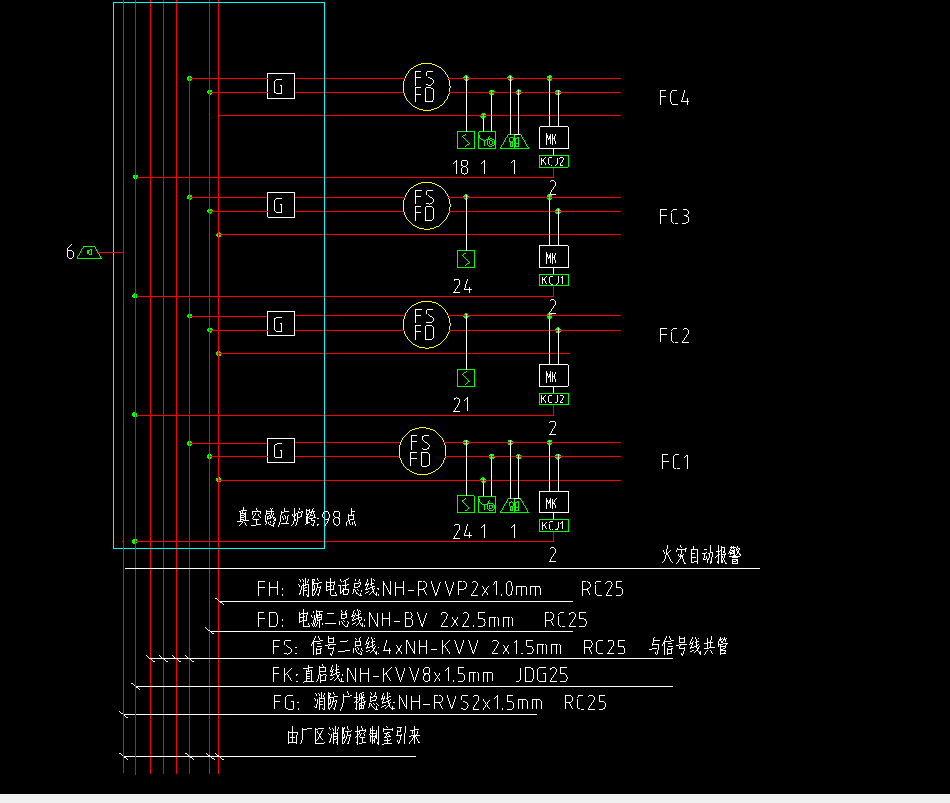Image resolution: width=950 pixels, height=803 pixels.
Task: Select the text 由厂区消防控制室引来
Action: click(x=354, y=736)
